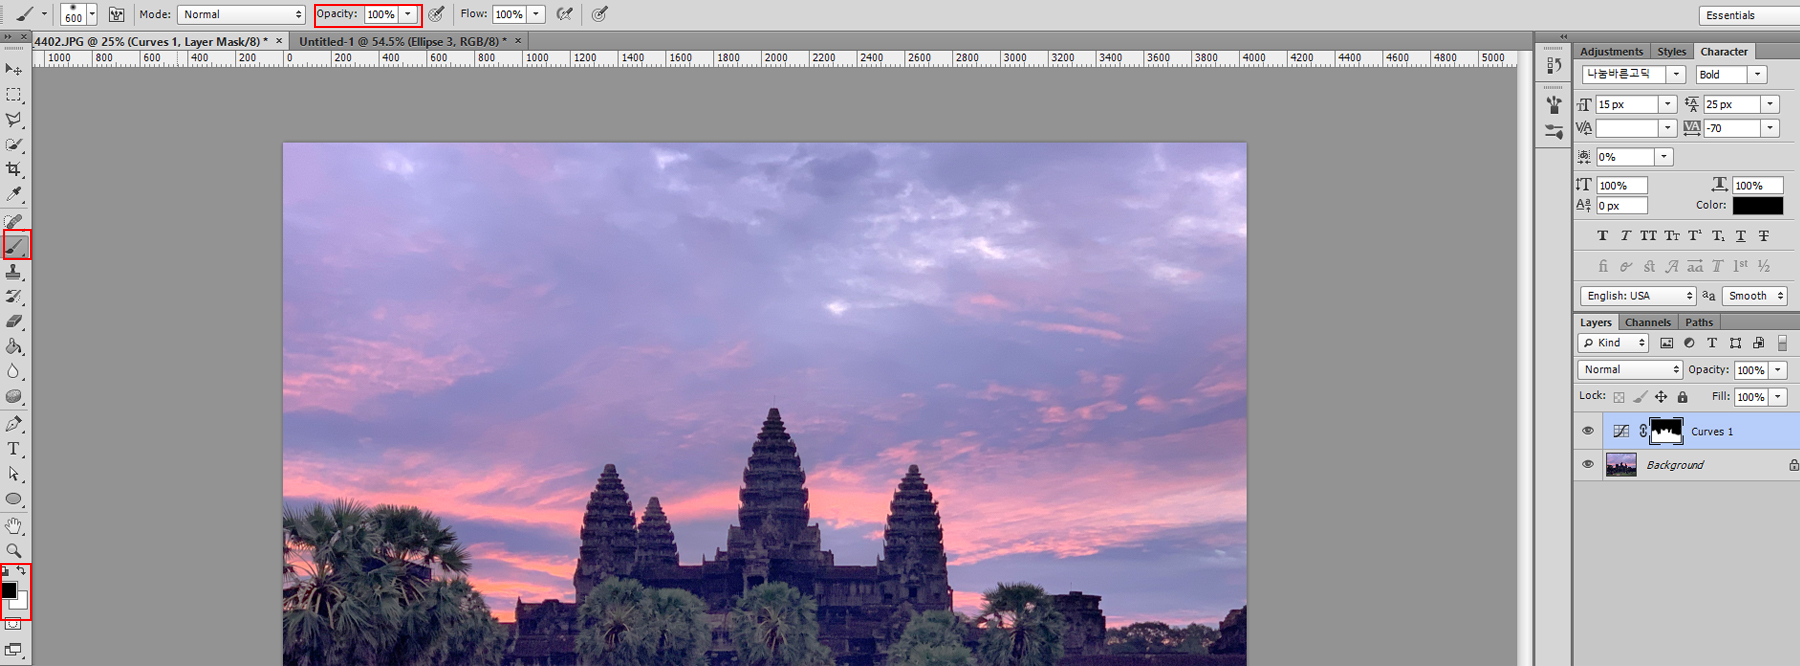Open the brush Mode dropdown
Viewport: 1800px width, 666px height.
click(241, 14)
